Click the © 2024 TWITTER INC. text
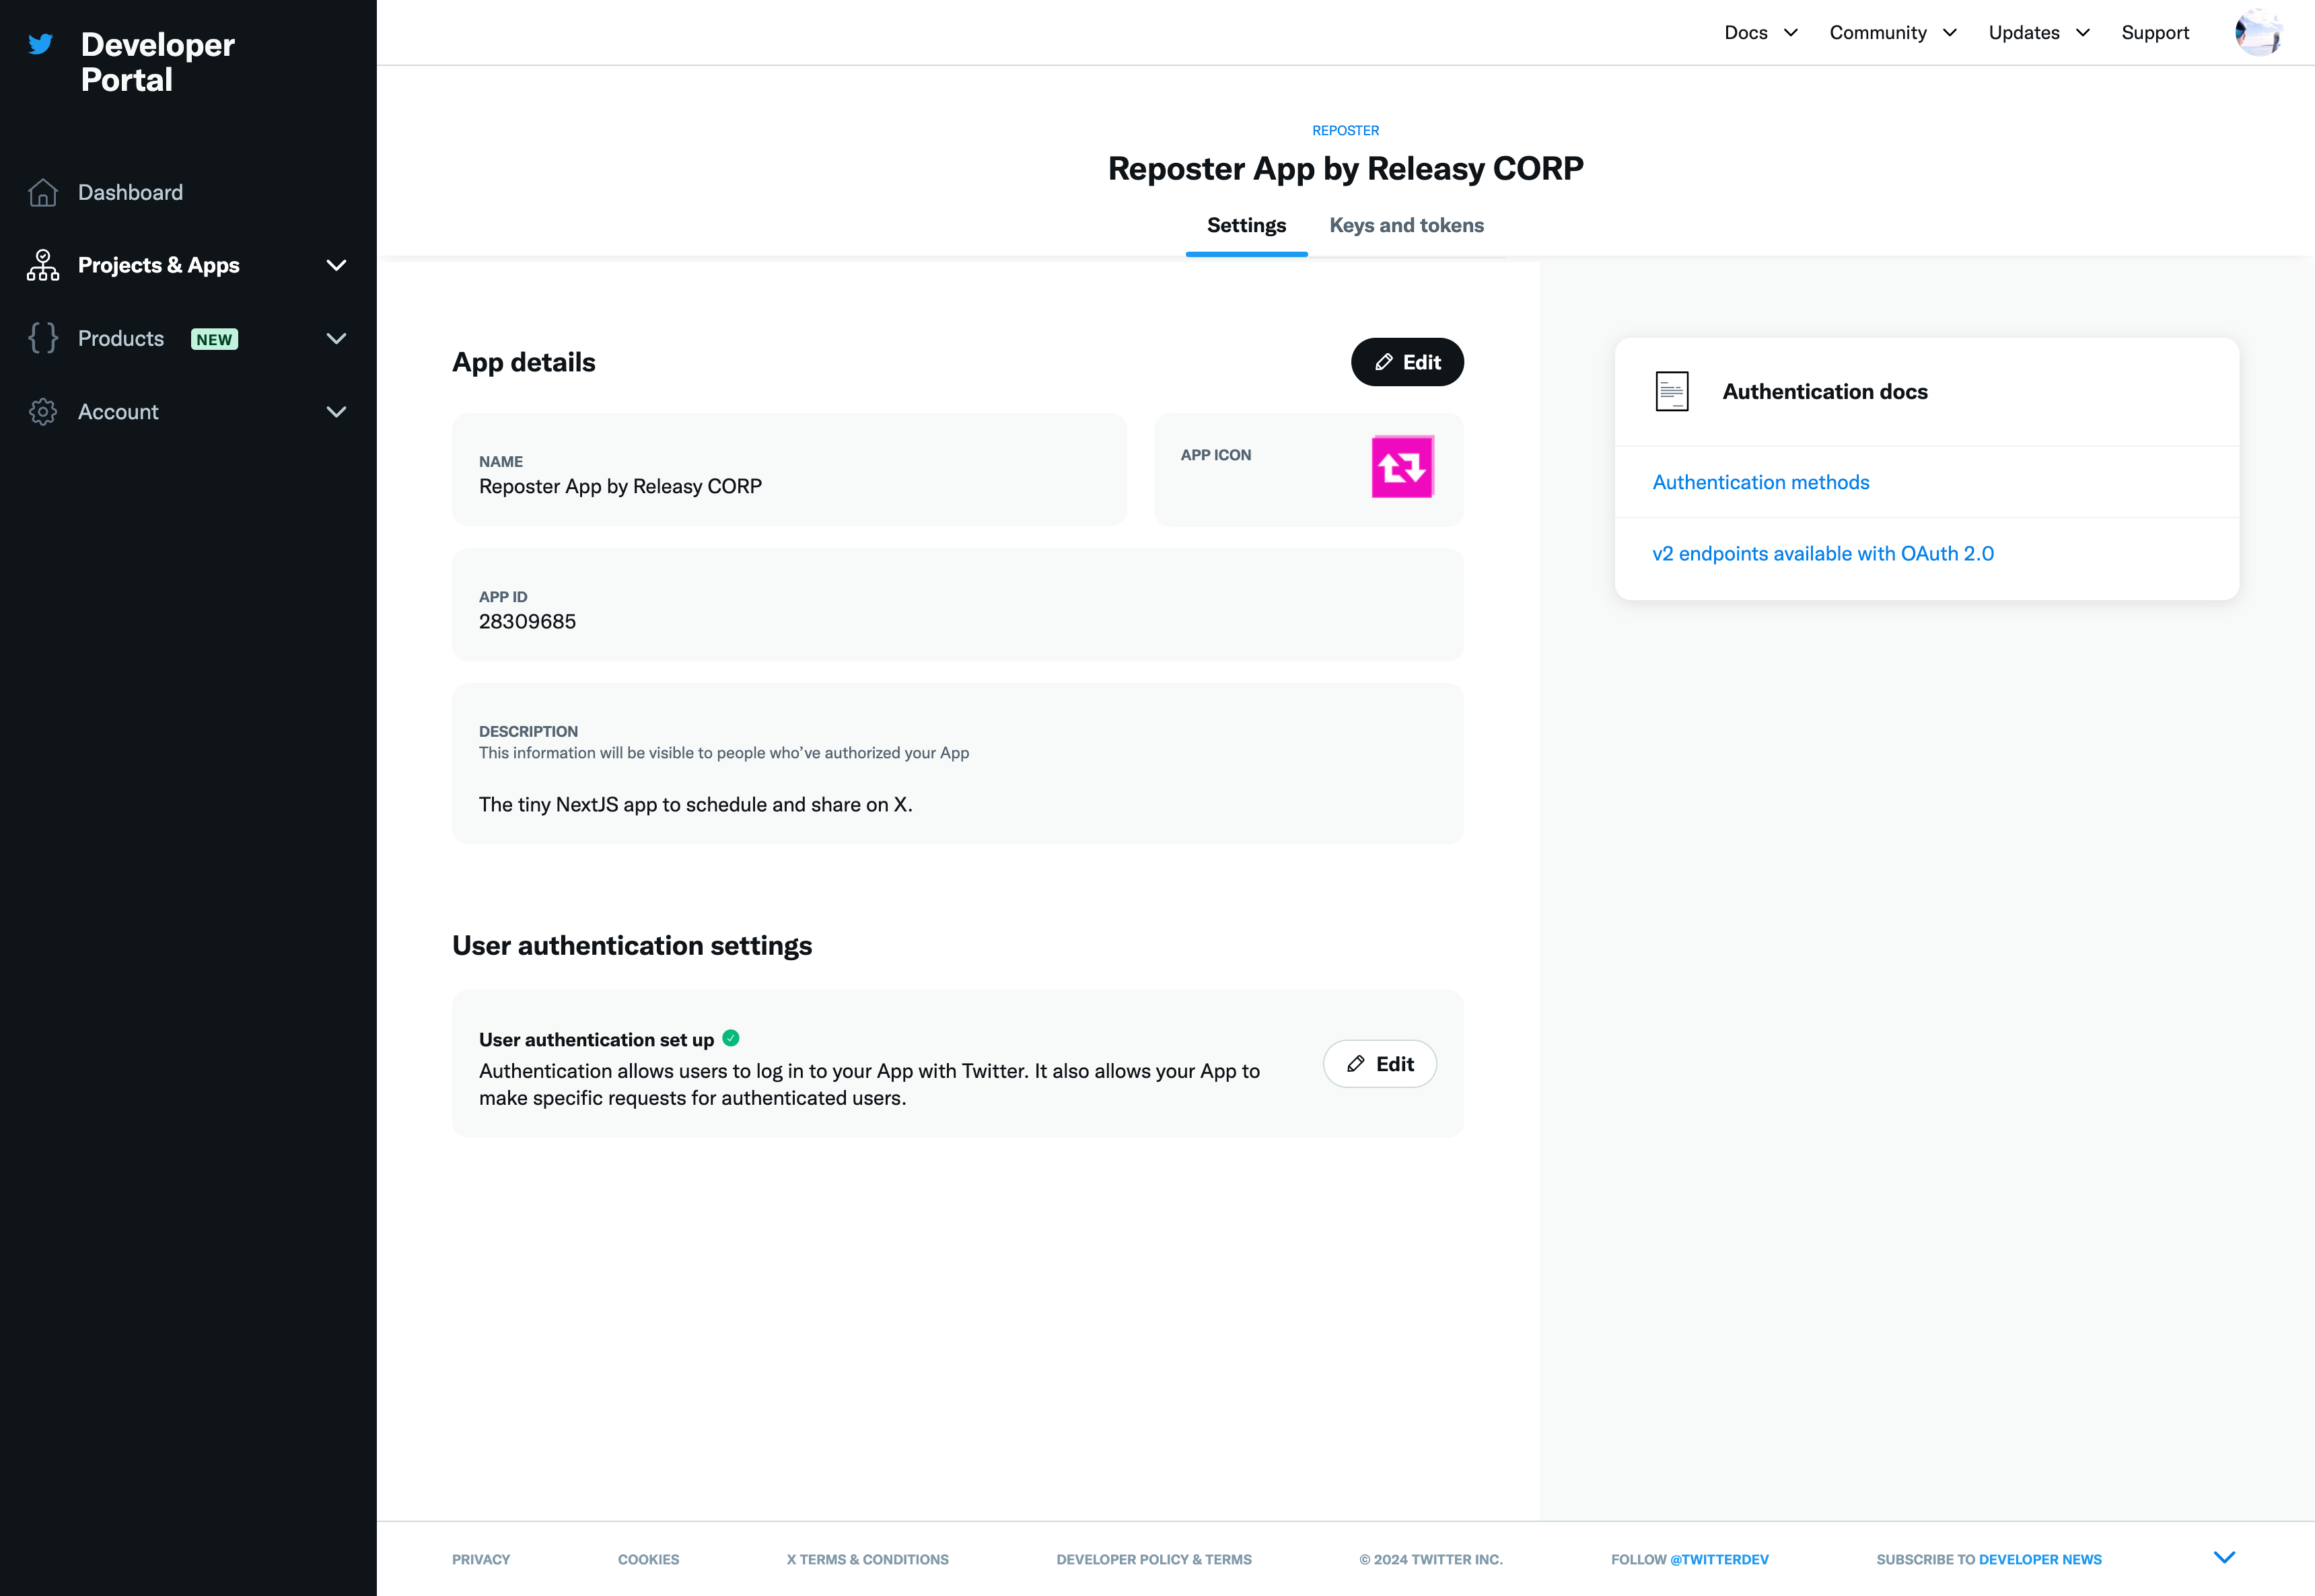 pyautogui.click(x=1430, y=1559)
